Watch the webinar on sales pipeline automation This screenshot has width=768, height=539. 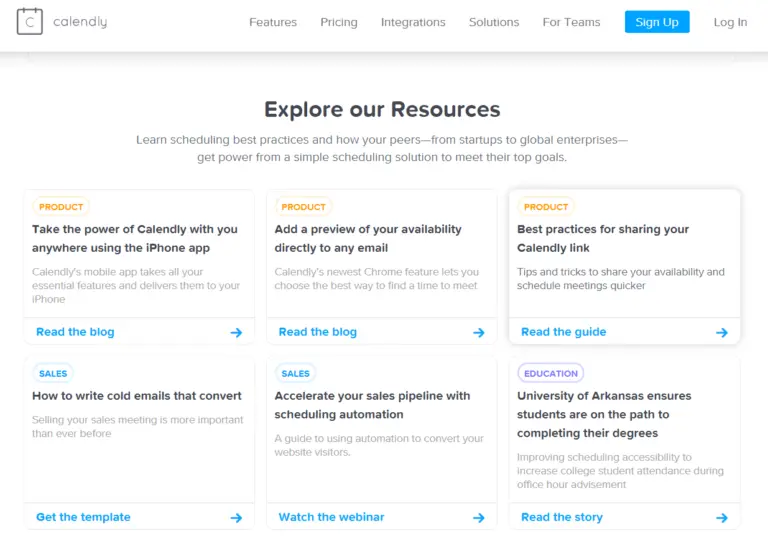pos(331,517)
